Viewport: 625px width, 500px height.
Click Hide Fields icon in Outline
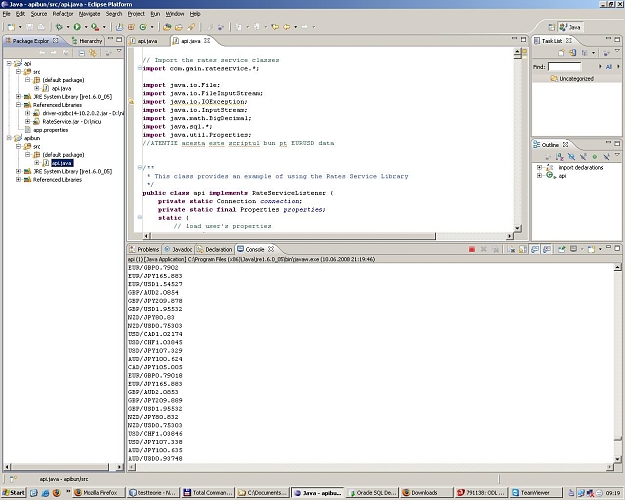coord(571,157)
